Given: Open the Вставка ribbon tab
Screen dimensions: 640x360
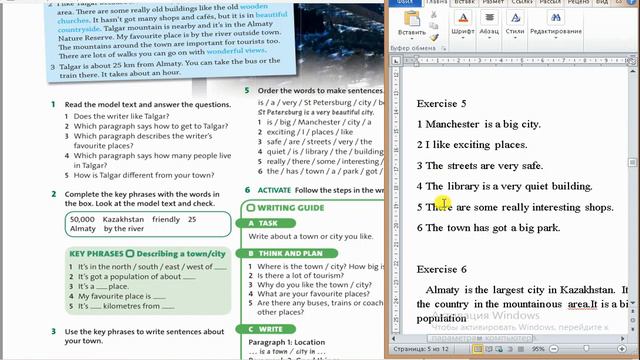Looking at the screenshot, I should tap(464, 2).
